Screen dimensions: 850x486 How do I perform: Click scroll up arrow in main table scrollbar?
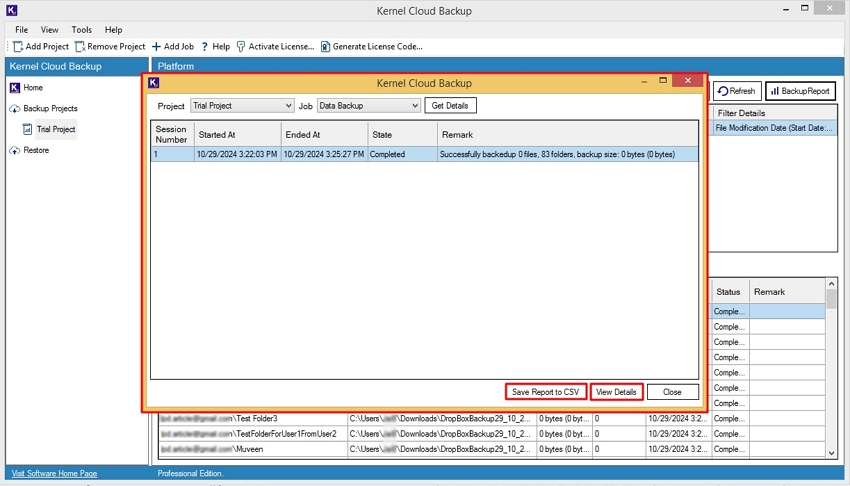[832, 284]
